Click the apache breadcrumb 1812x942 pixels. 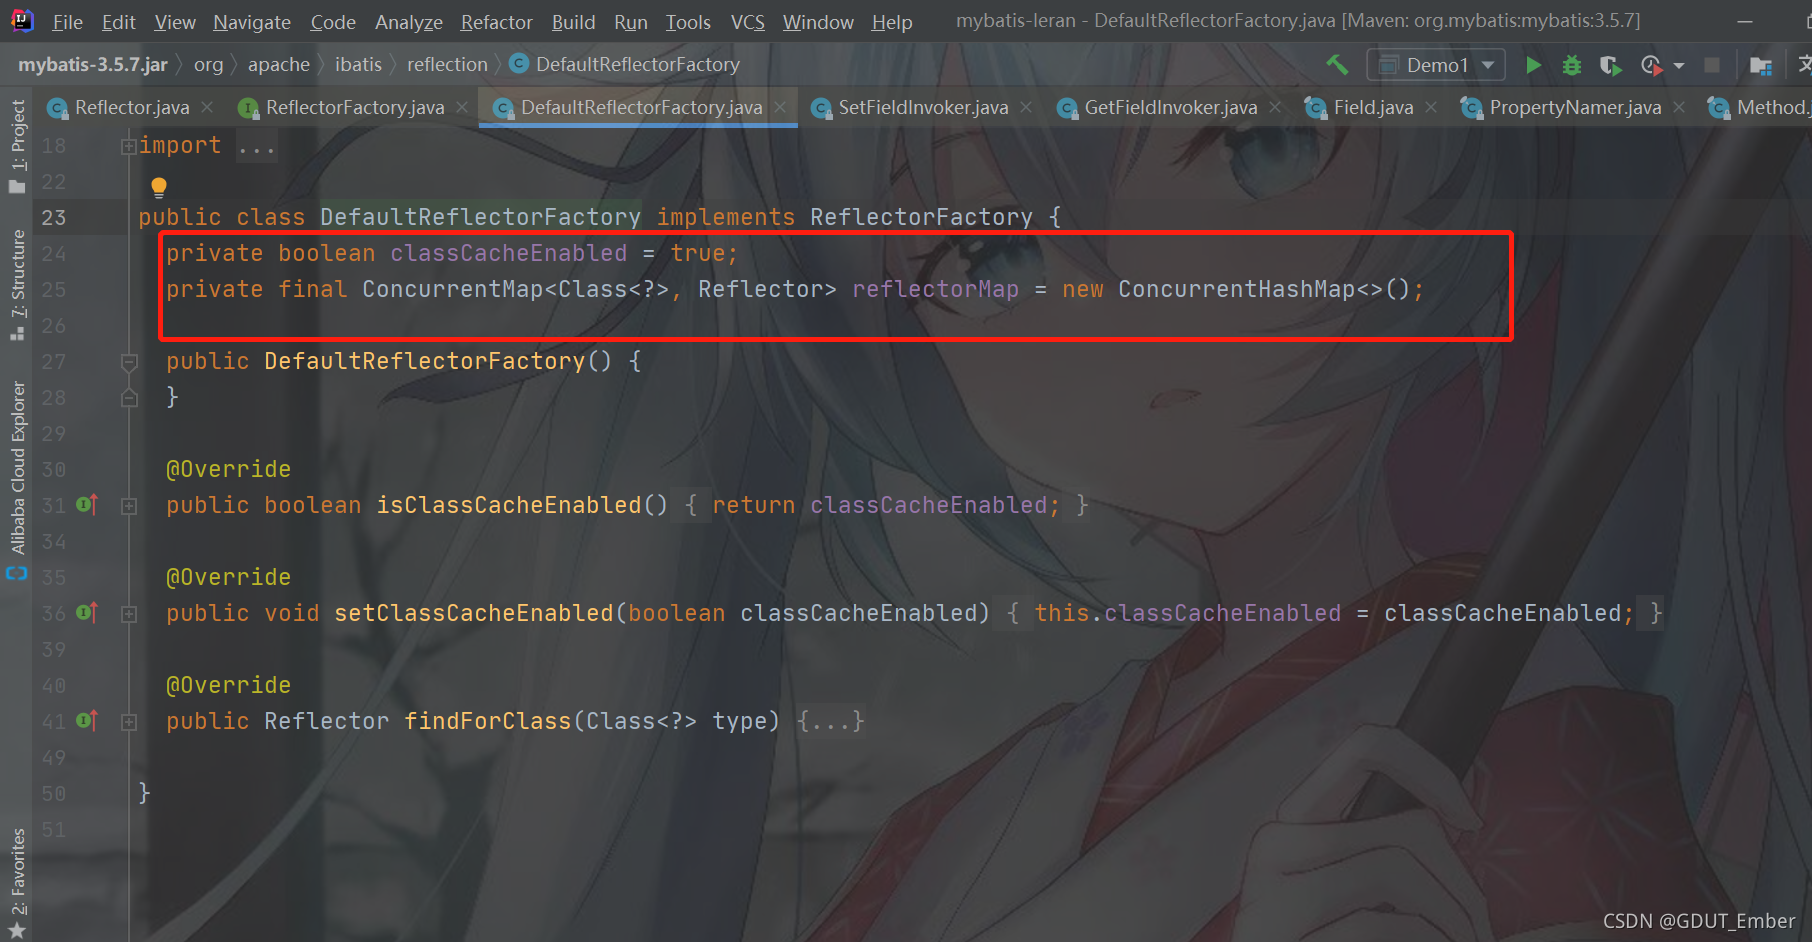click(279, 65)
